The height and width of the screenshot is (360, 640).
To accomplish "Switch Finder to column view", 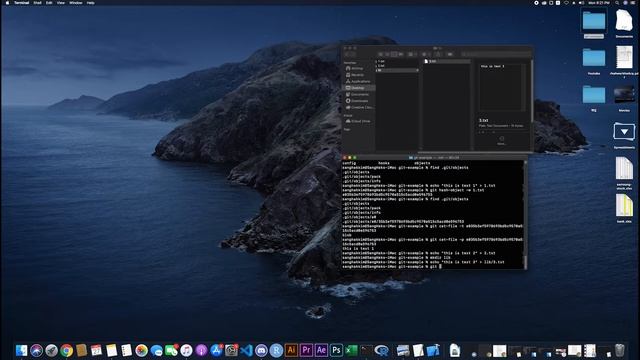I will tap(394, 54).
